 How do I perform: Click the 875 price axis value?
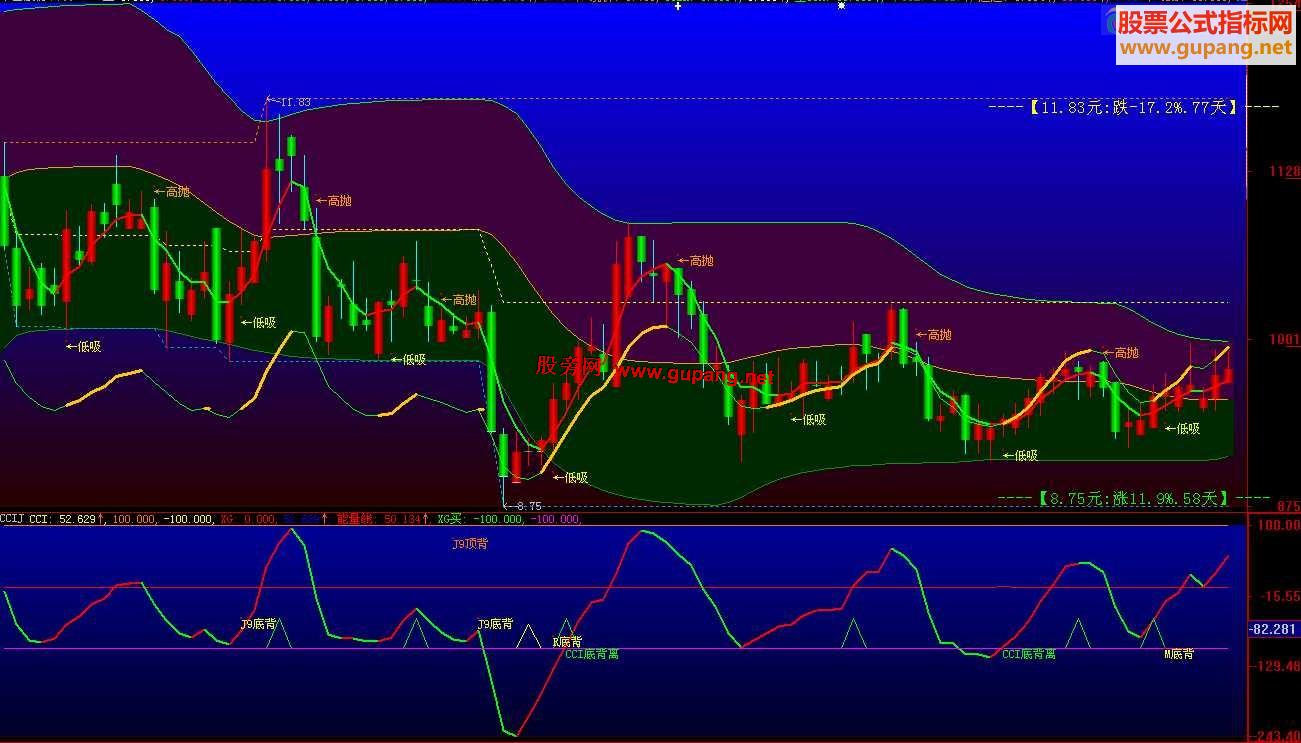[1288, 507]
